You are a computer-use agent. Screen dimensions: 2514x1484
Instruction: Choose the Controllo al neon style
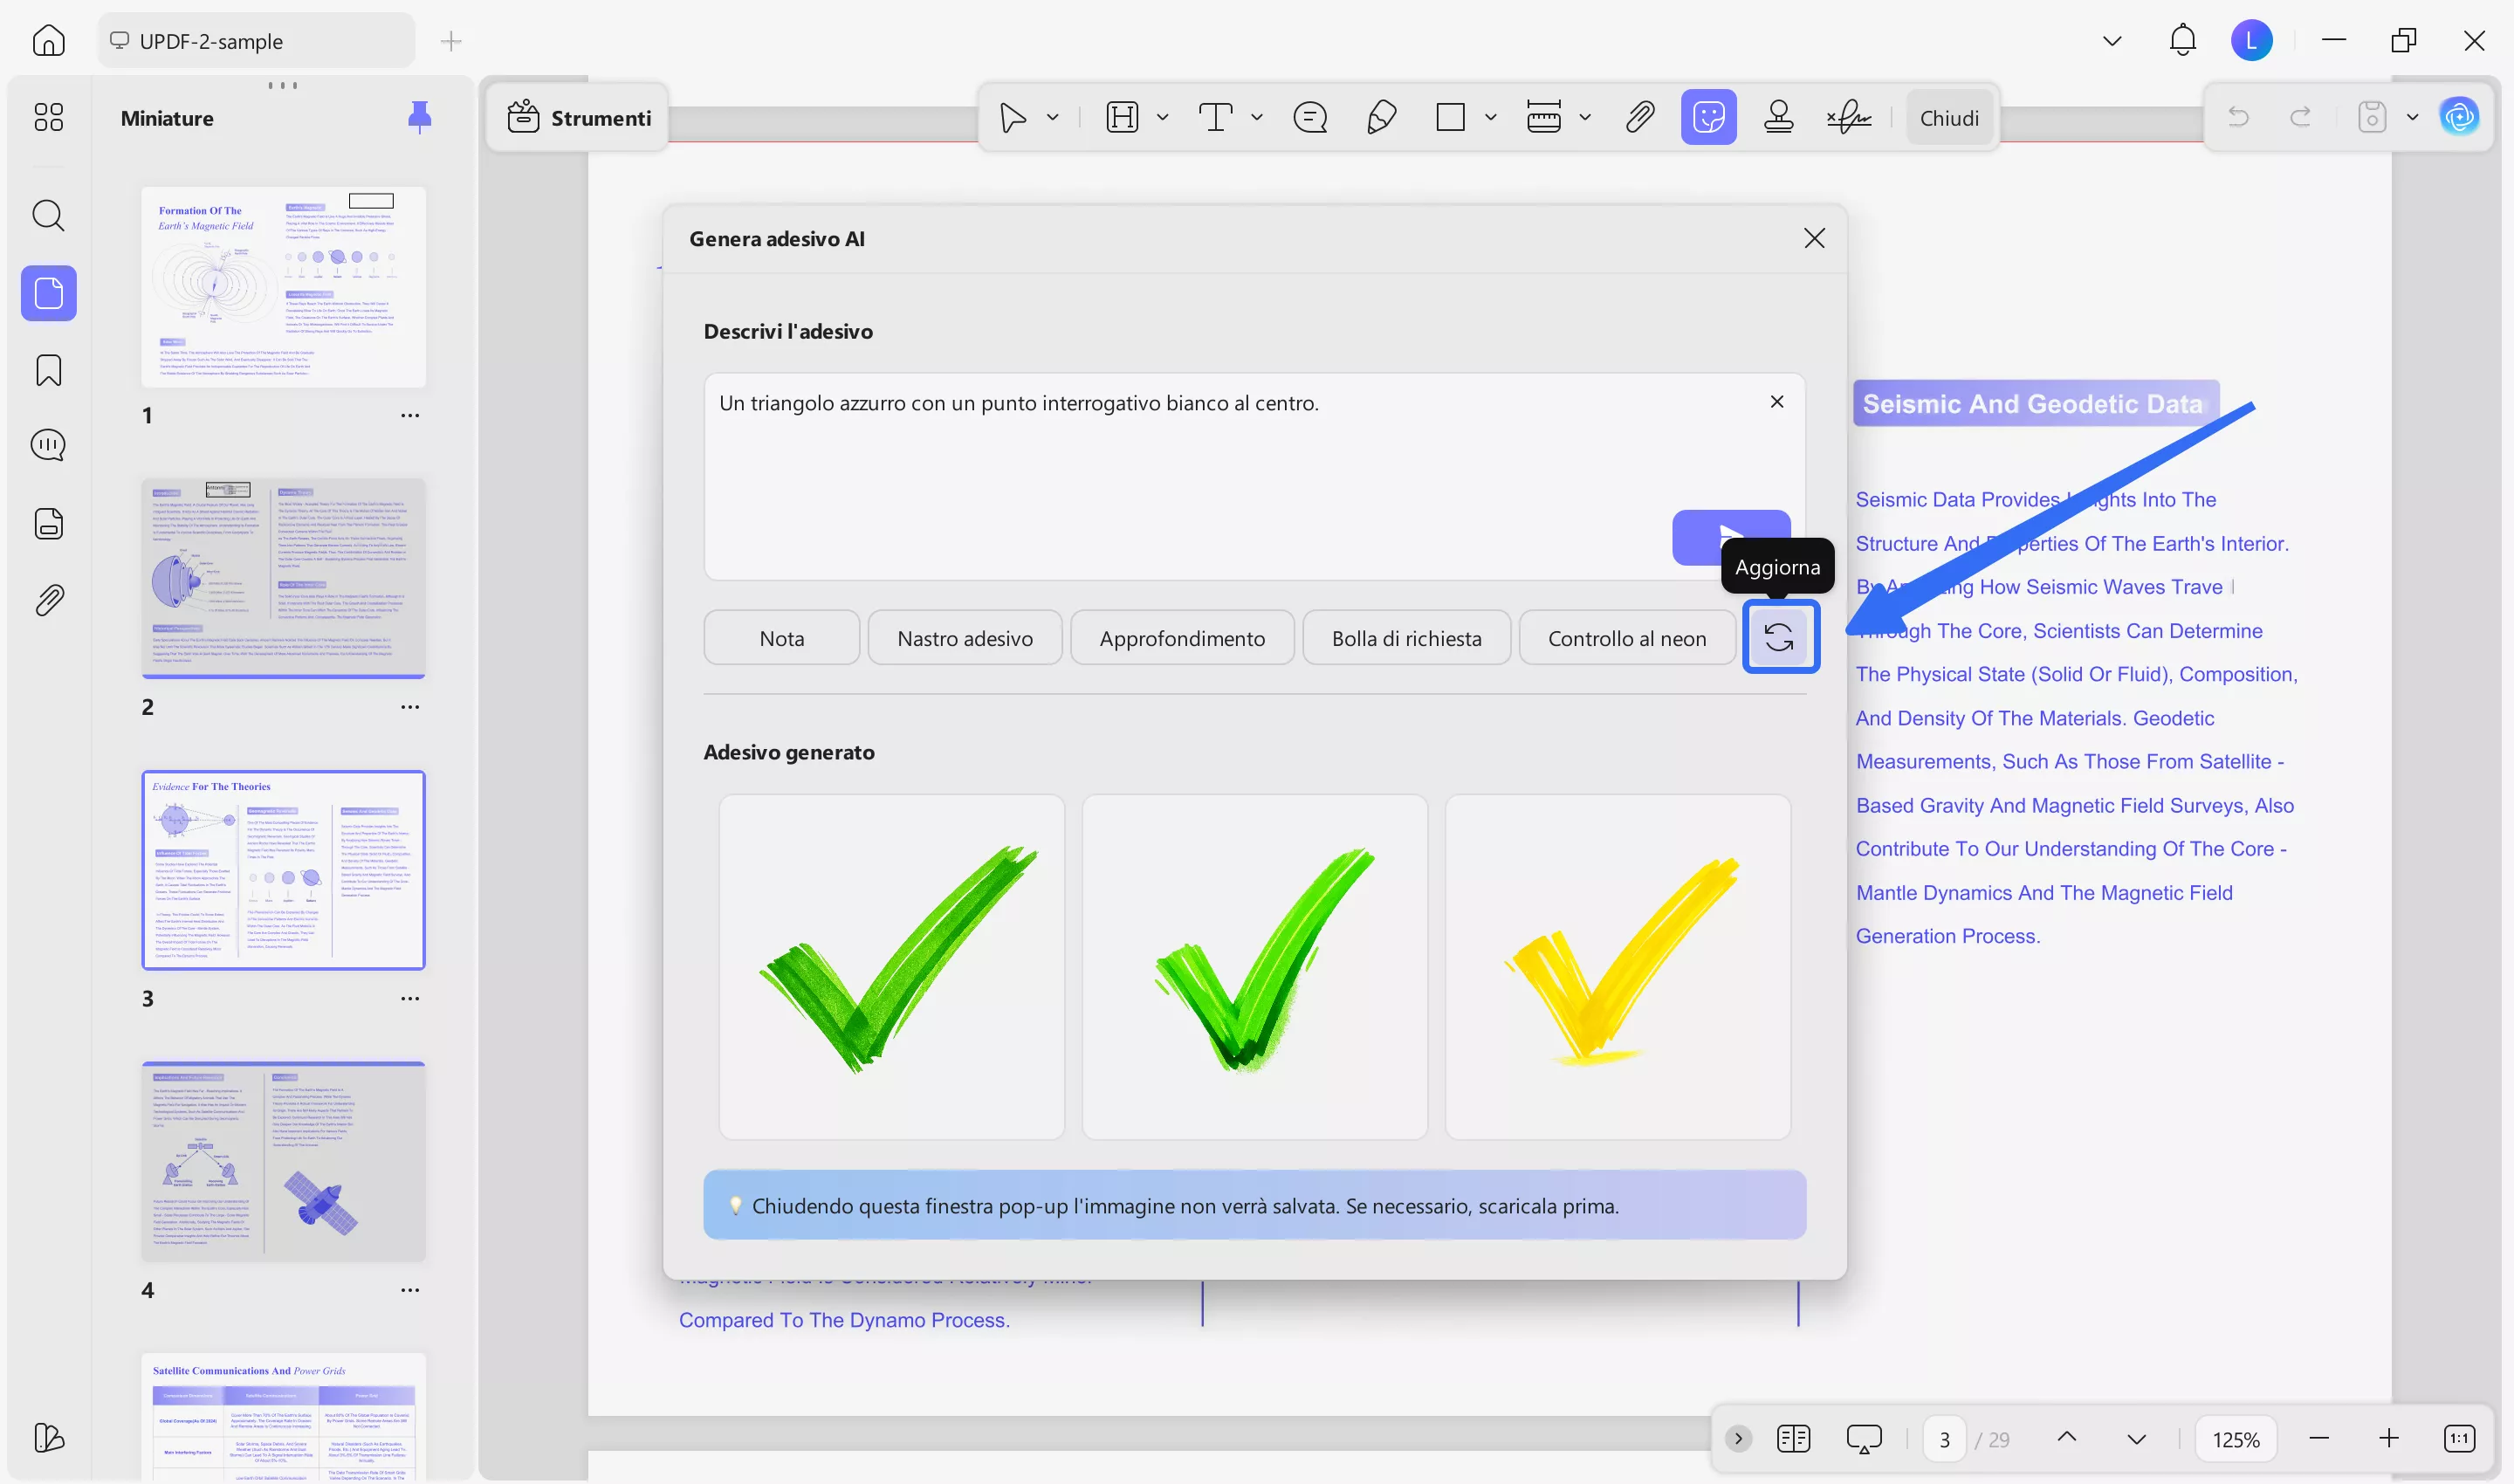[1627, 638]
